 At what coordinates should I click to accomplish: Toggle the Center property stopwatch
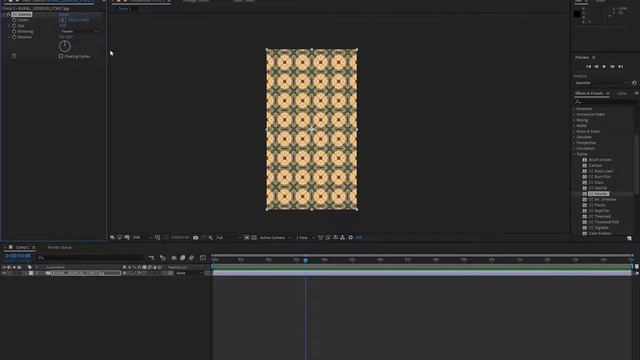14,20
